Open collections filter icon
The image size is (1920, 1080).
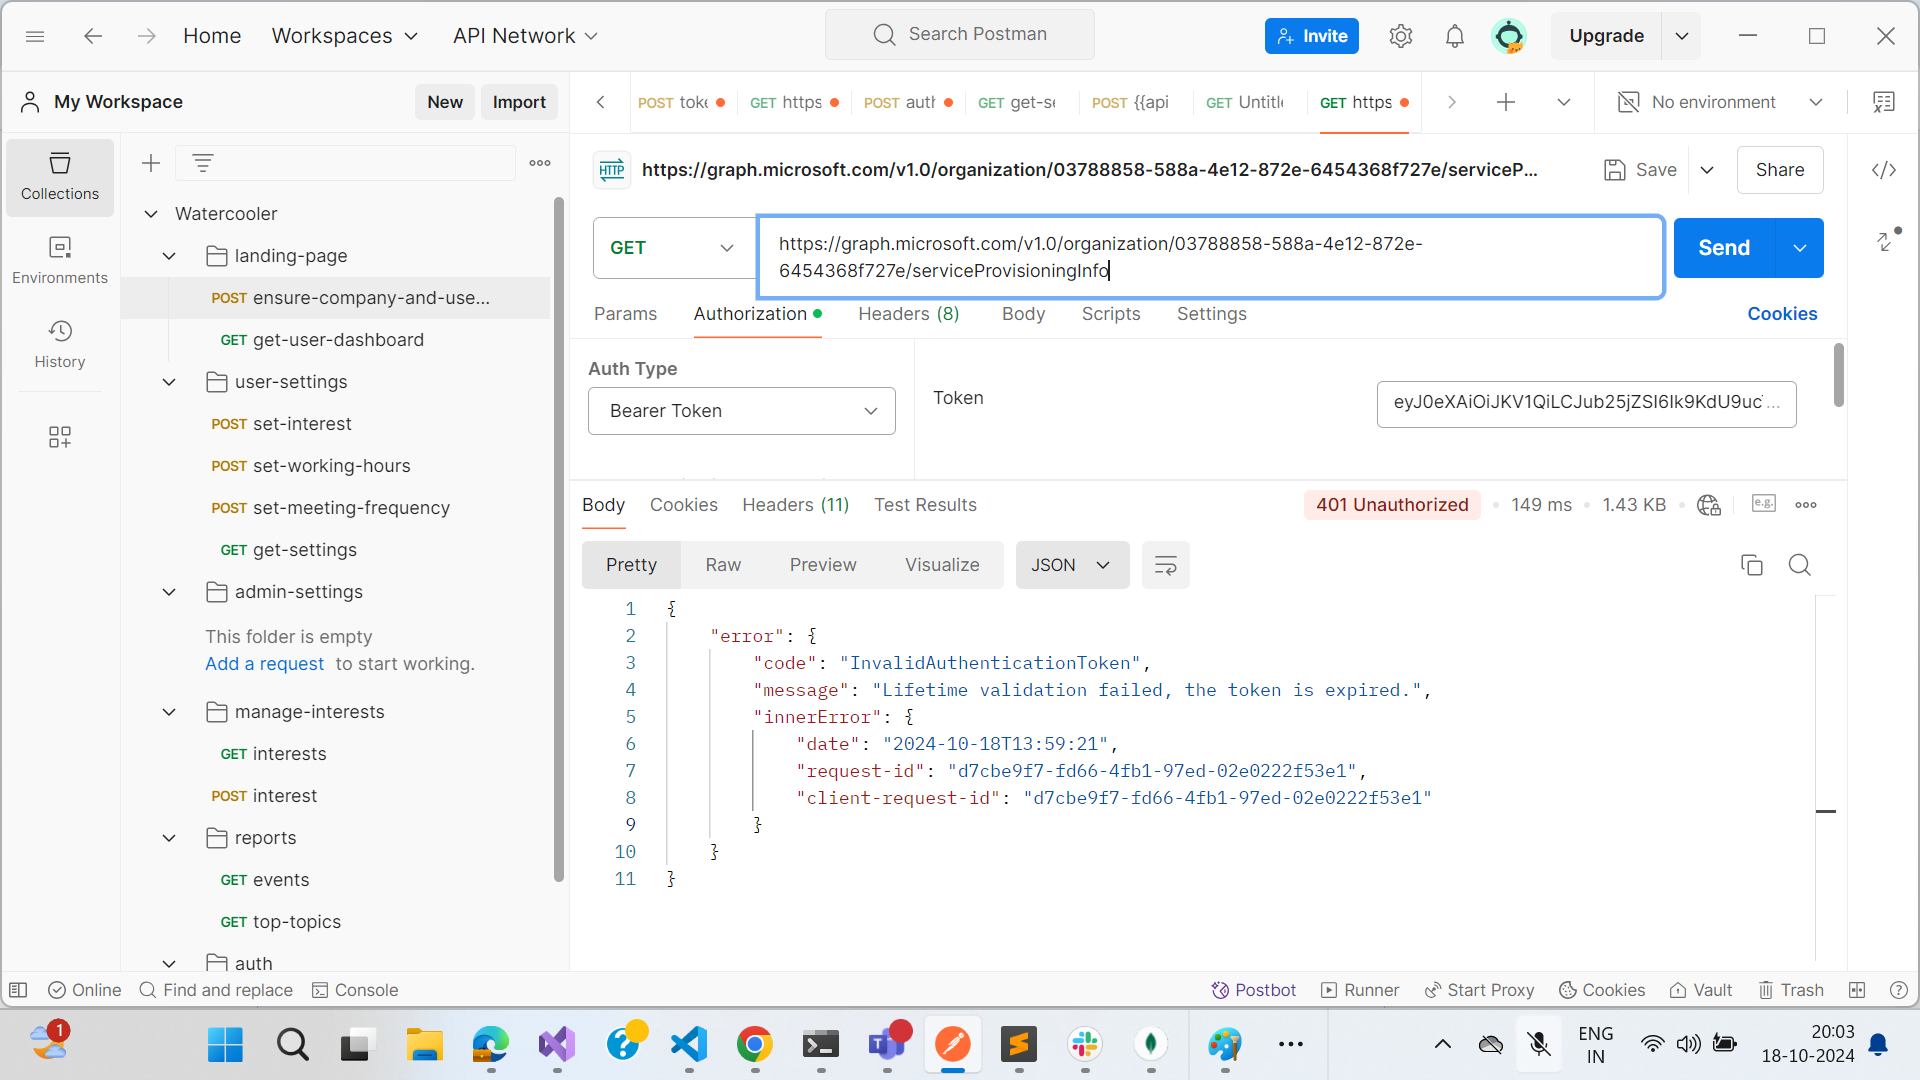[x=203, y=163]
